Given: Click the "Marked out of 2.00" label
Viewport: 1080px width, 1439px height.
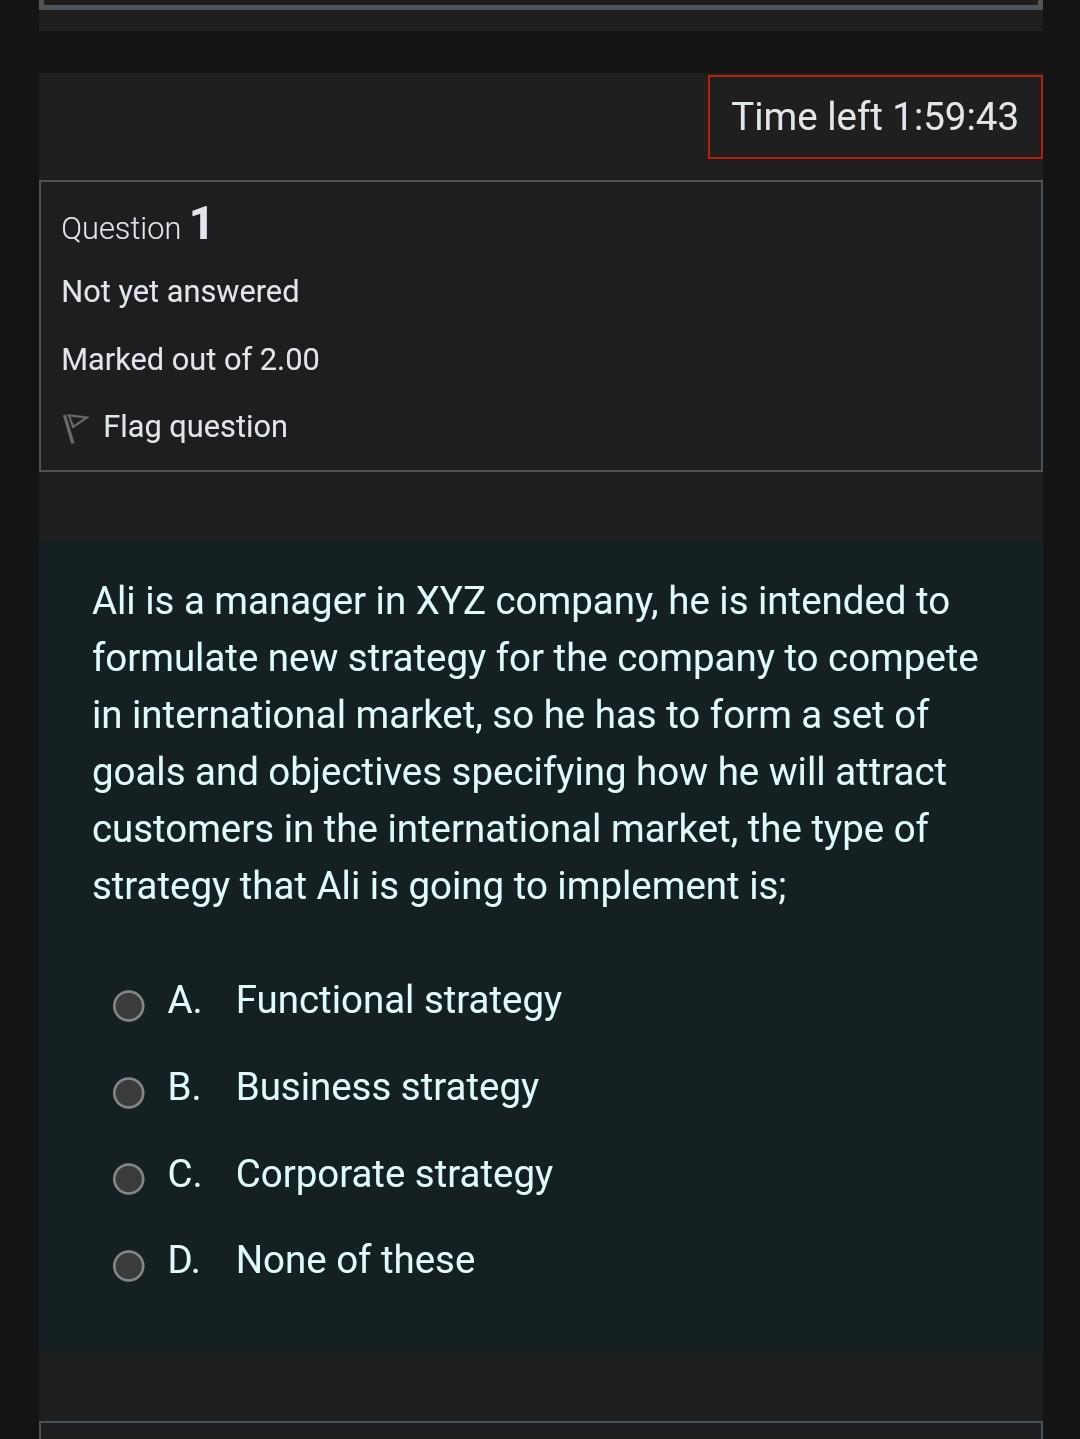Looking at the screenshot, I should pyautogui.click(x=190, y=359).
